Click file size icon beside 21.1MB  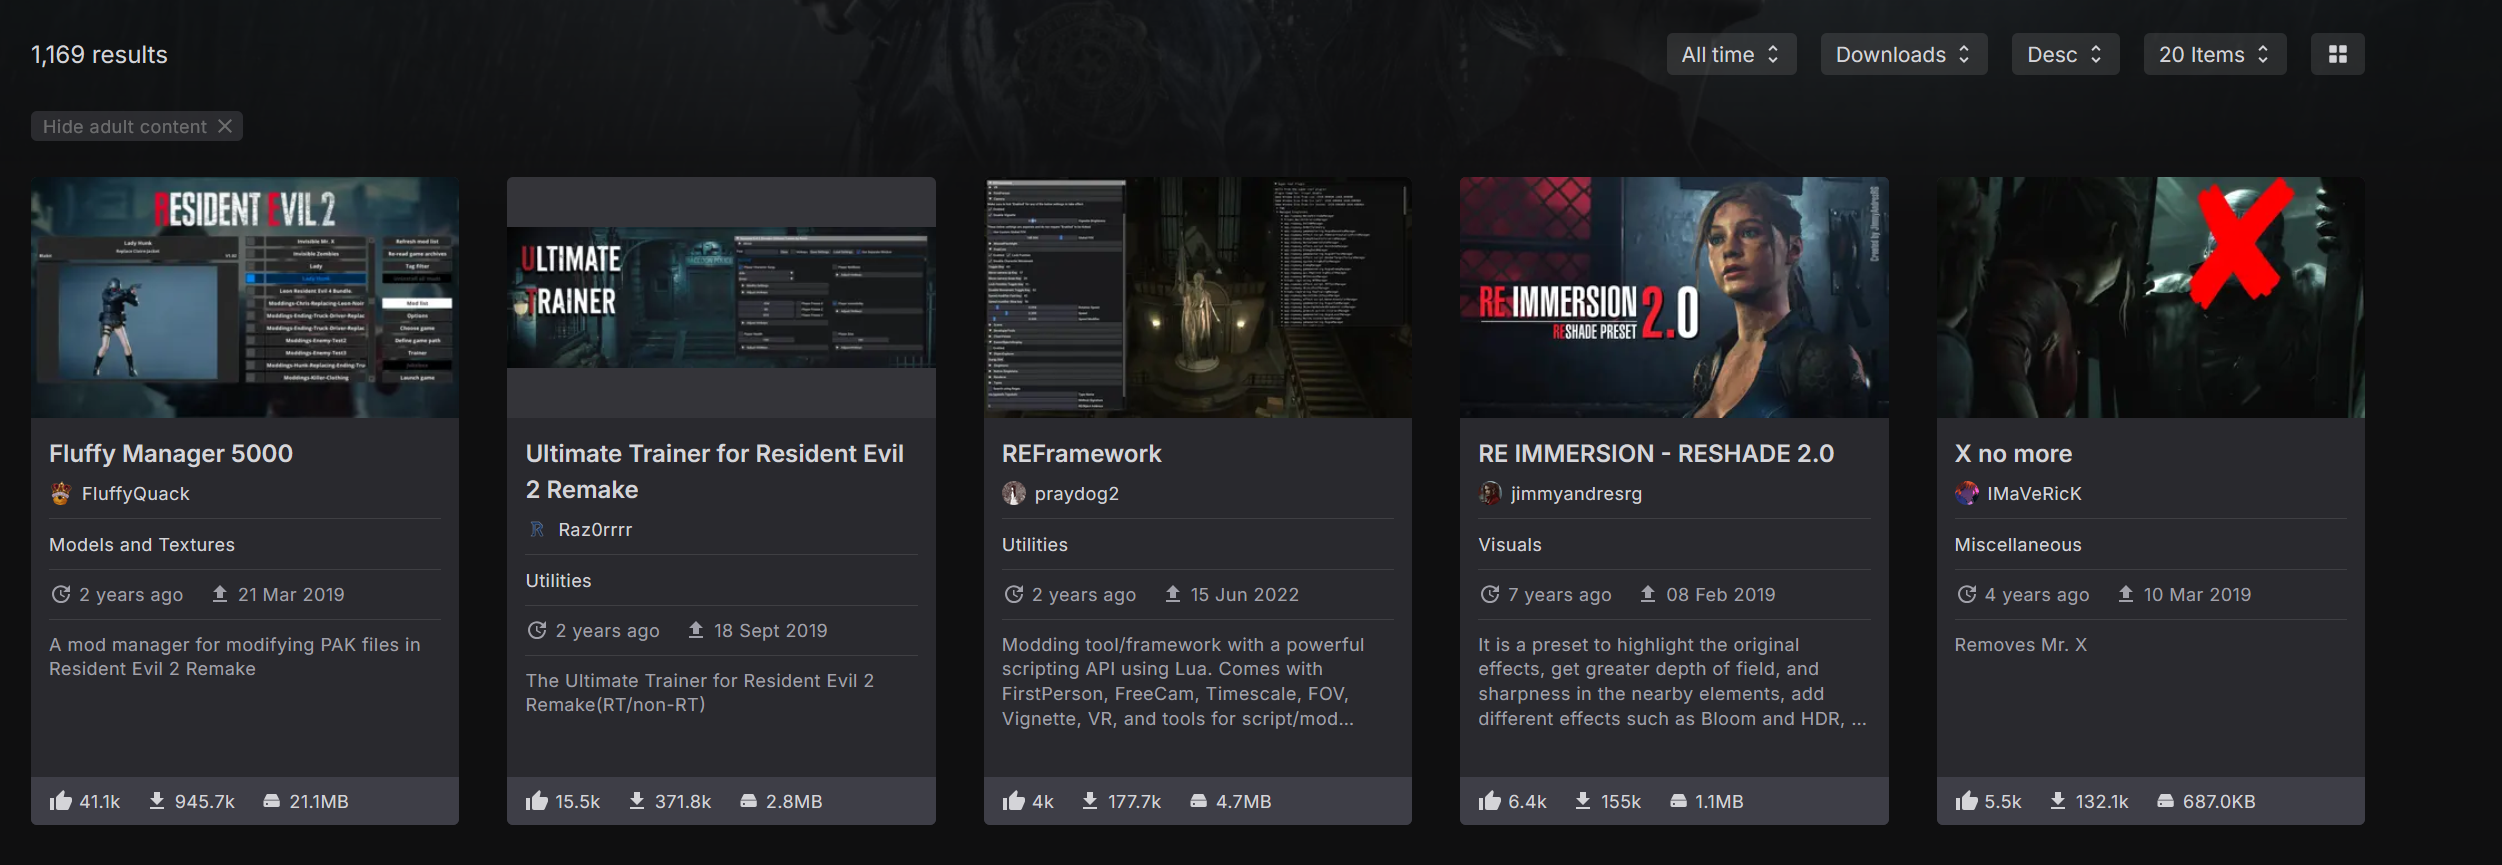[271, 801]
